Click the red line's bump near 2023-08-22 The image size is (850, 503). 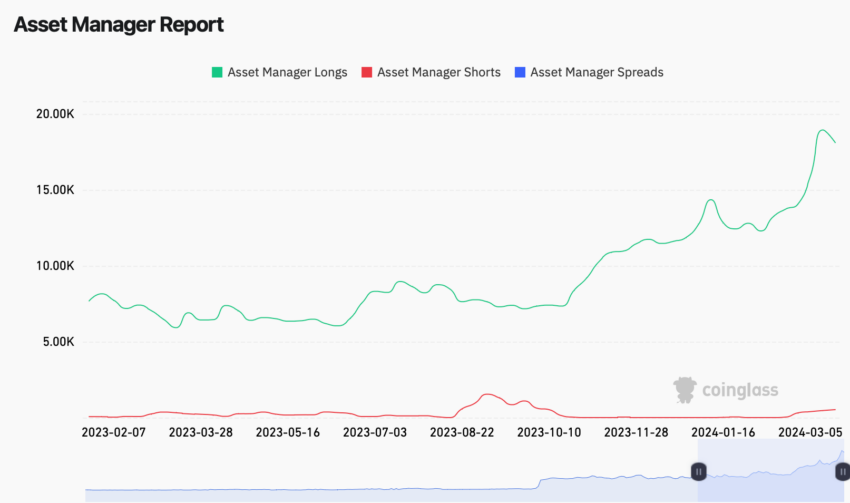pos(487,395)
